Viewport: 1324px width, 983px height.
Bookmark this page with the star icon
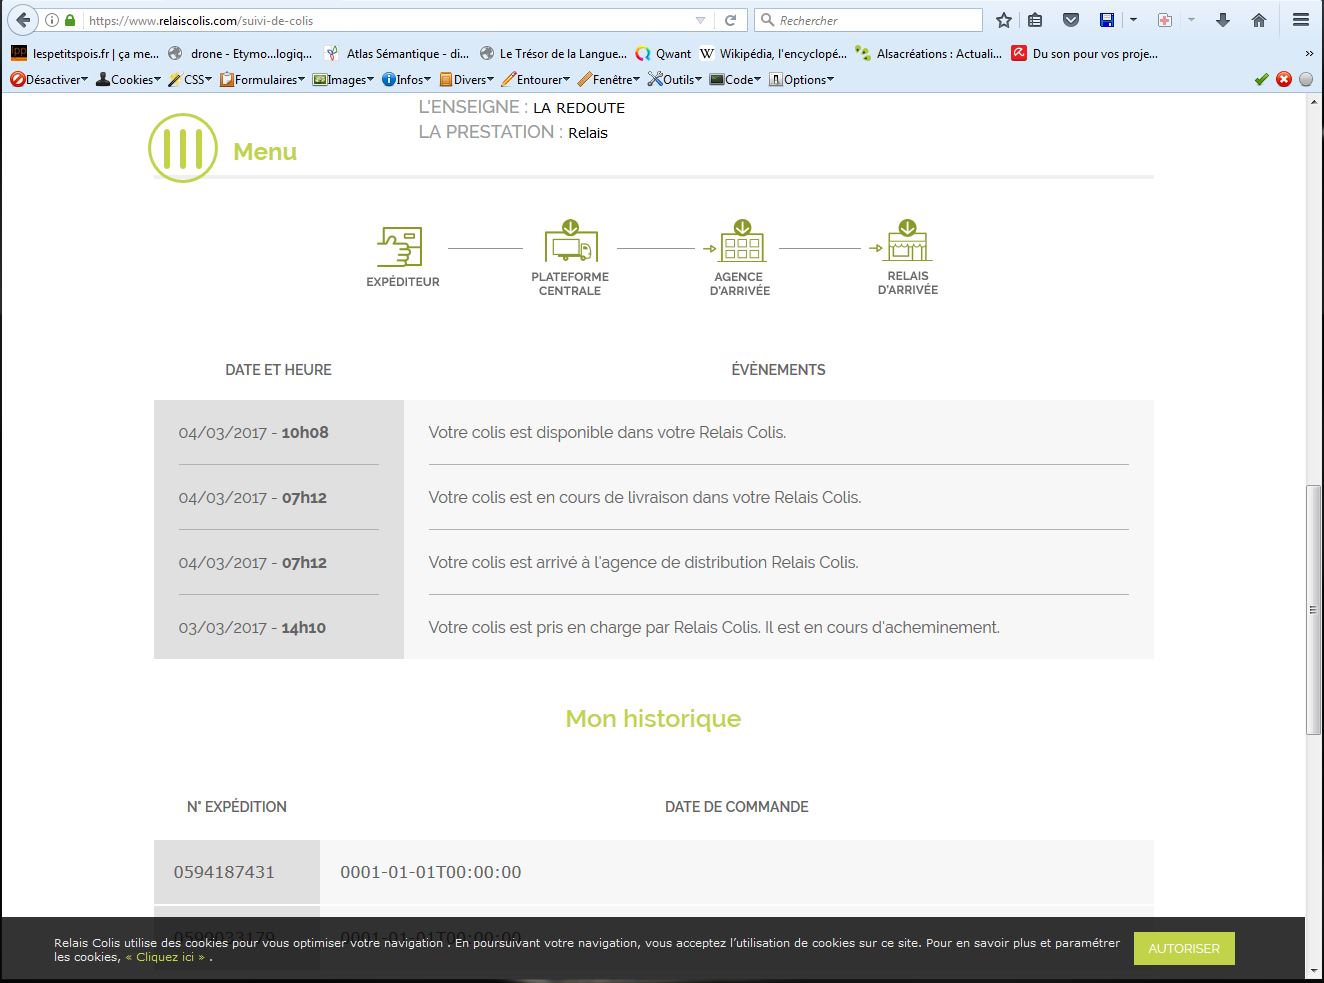[1004, 20]
